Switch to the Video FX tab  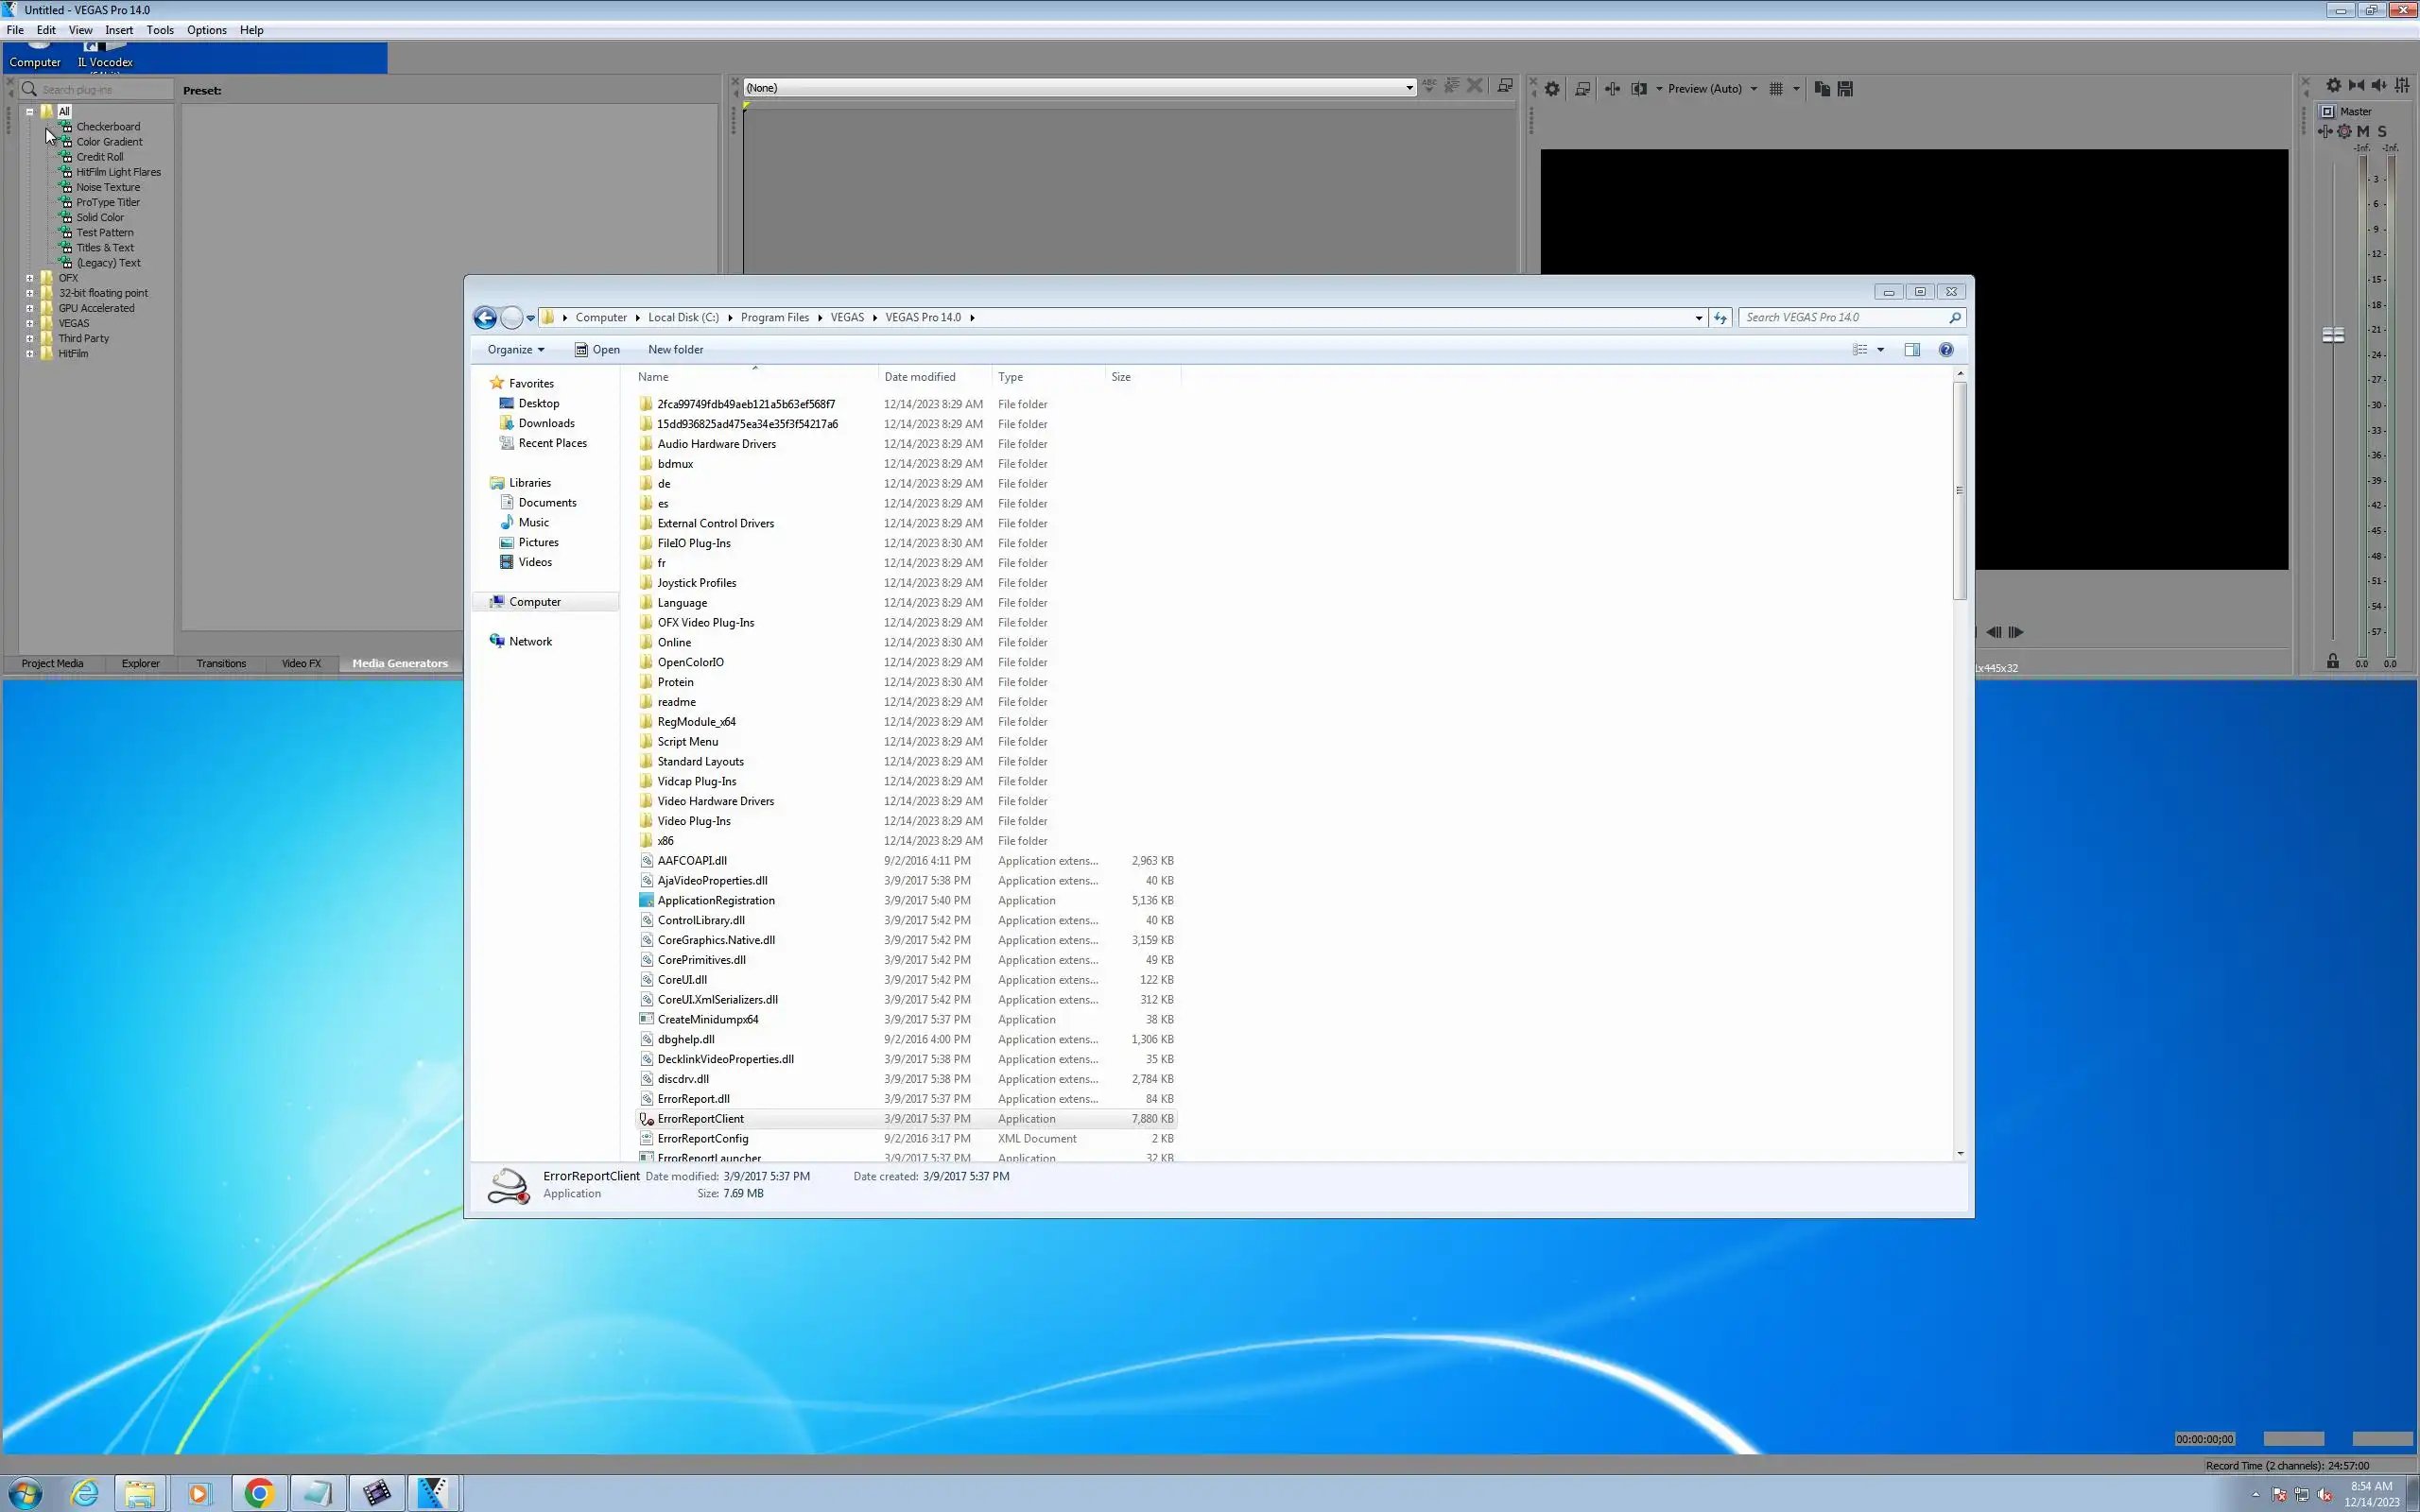pyautogui.click(x=301, y=663)
